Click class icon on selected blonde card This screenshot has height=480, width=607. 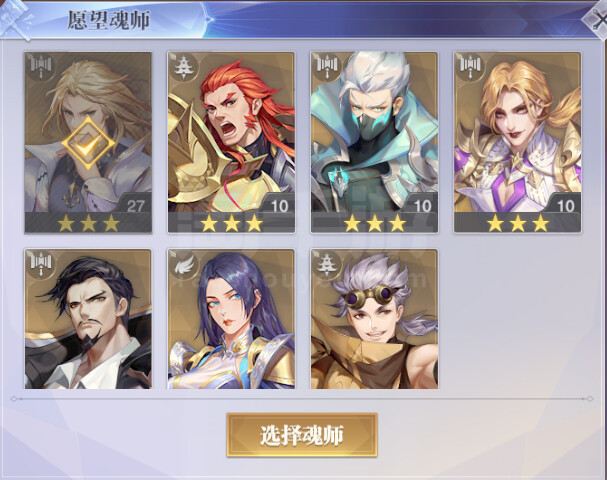point(40,65)
